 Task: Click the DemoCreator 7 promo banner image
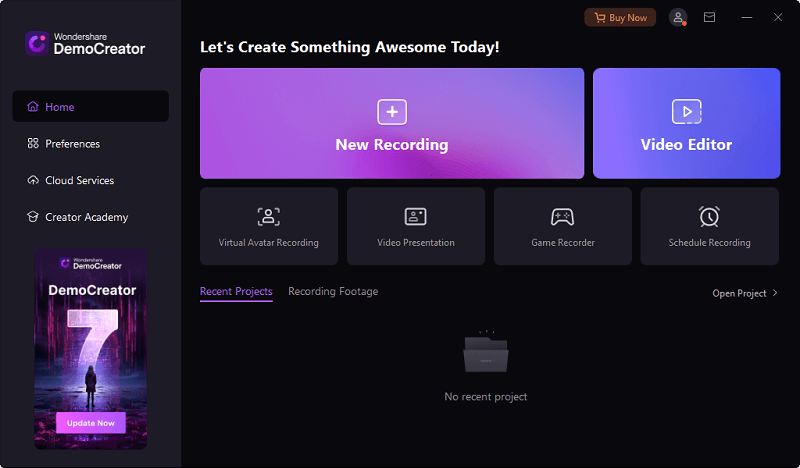coord(91,349)
